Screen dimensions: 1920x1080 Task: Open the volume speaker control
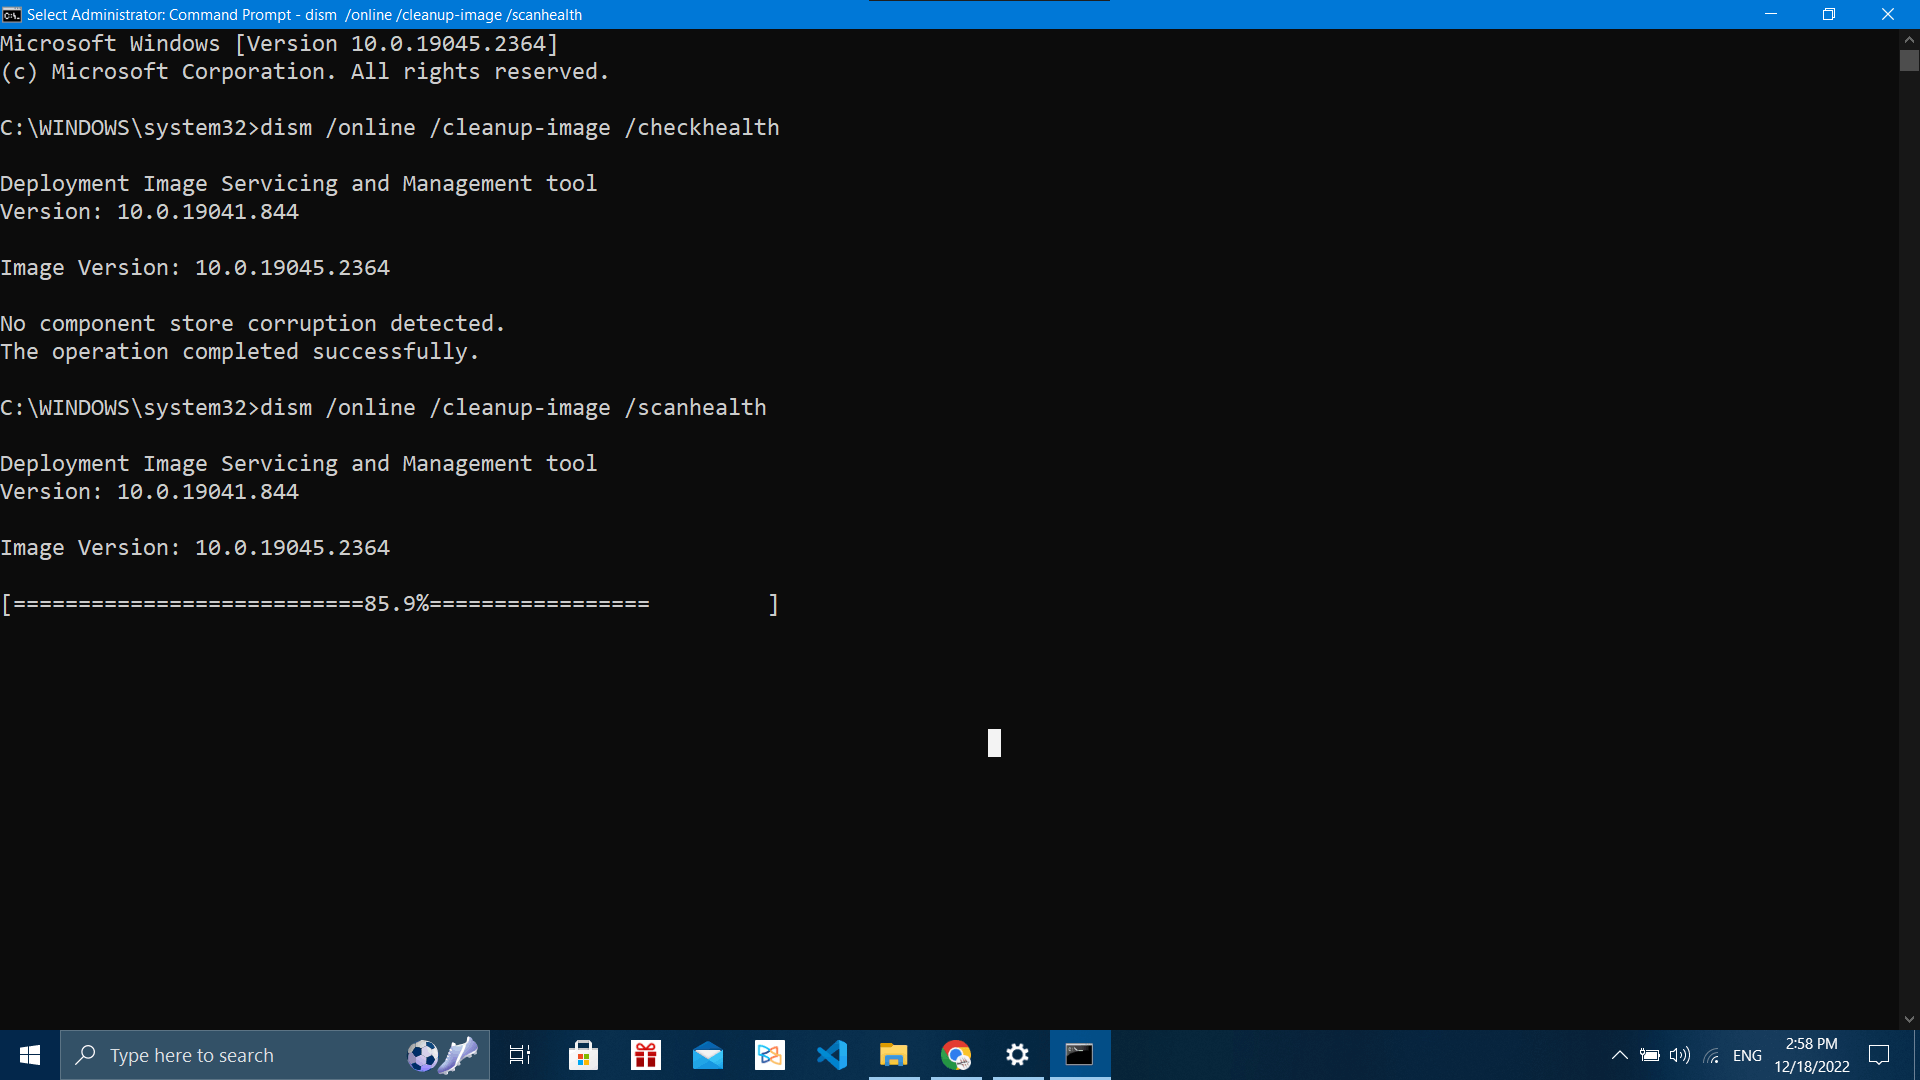[1680, 1055]
